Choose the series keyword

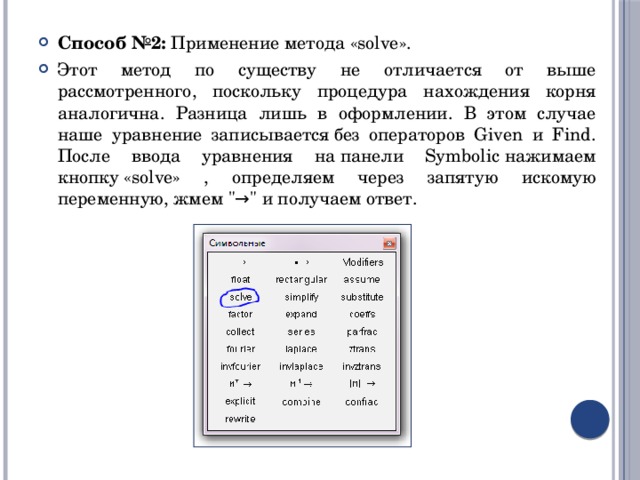[x=301, y=332]
